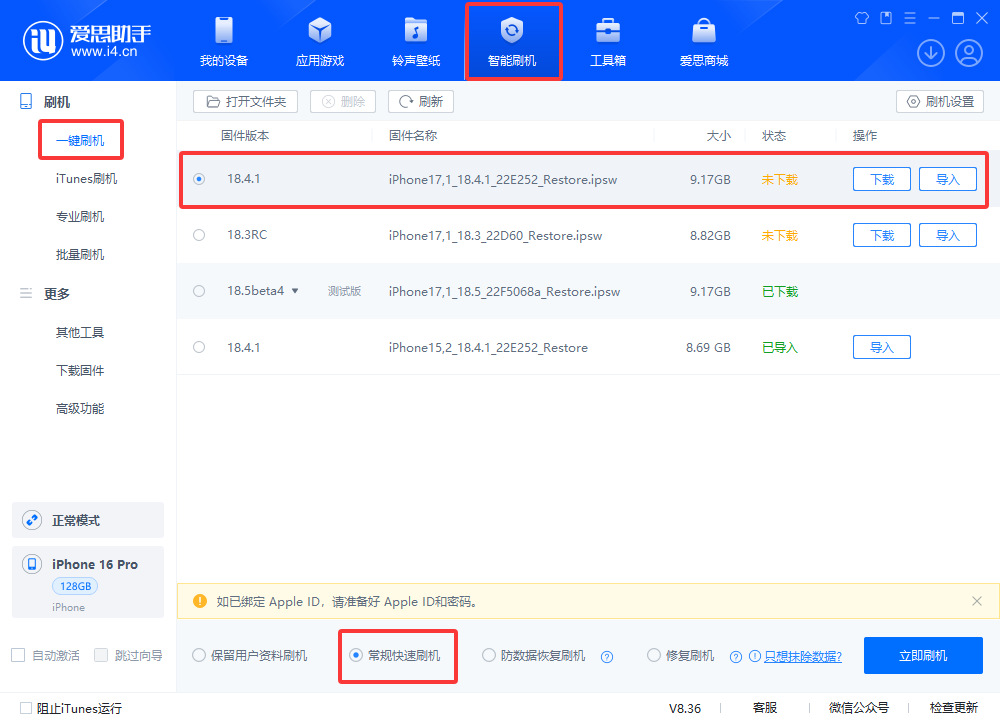Click help icon beside 防数据恢复刷机

(x=606, y=657)
